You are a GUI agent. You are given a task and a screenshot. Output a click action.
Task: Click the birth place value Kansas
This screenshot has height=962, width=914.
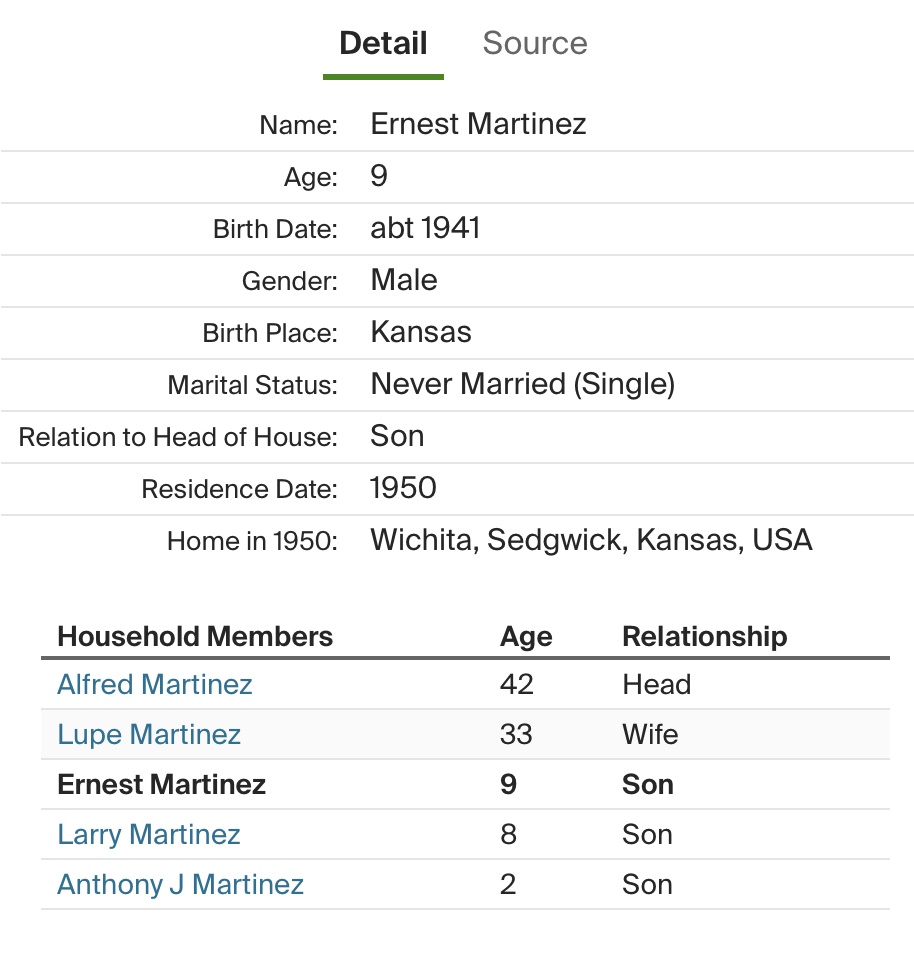pyautogui.click(x=421, y=332)
